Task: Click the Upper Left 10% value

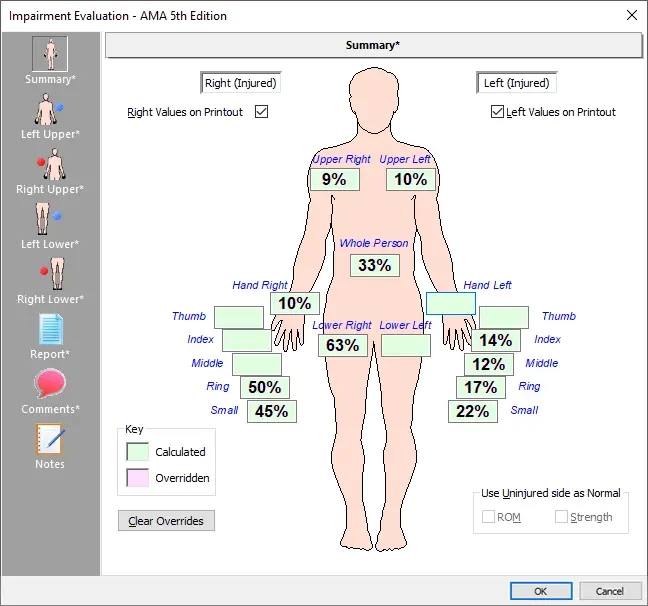Action: click(411, 179)
